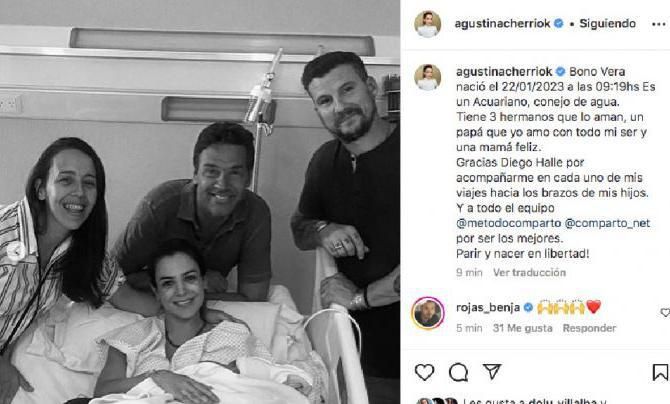Open agustinacherriok username in caption
Viewport: 670px width, 404px height.
(504, 71)
